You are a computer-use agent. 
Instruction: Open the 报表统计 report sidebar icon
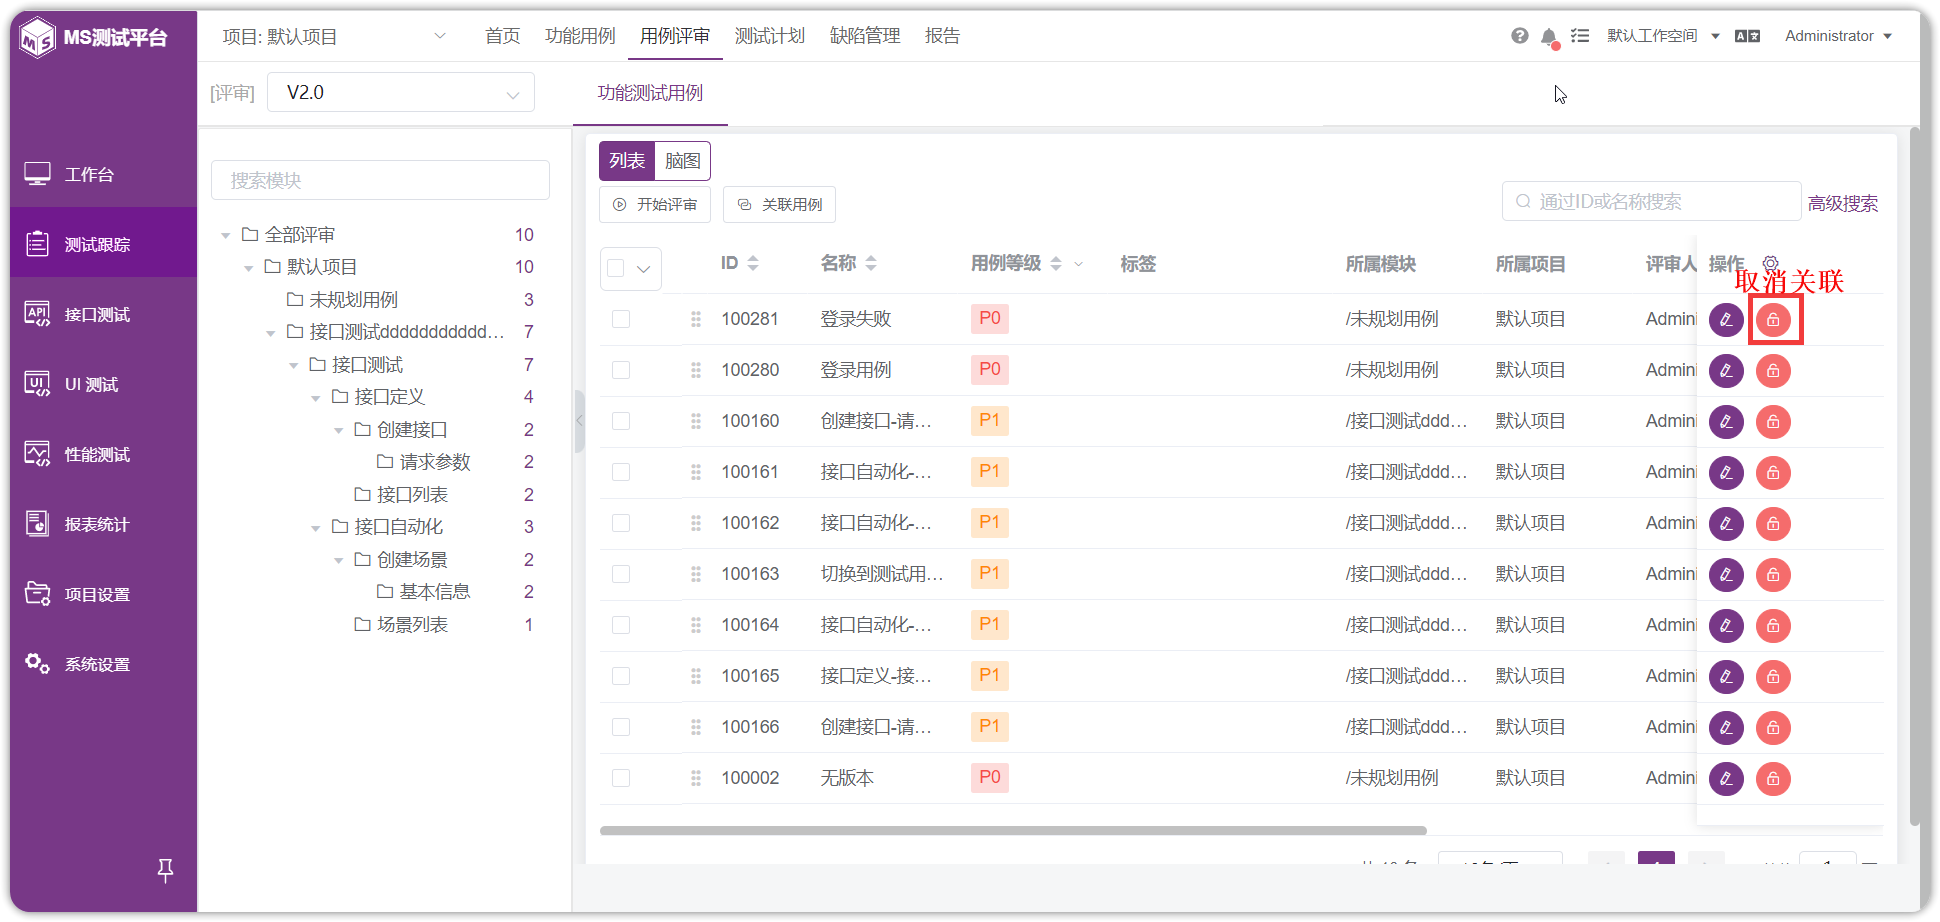pos(37,524)
